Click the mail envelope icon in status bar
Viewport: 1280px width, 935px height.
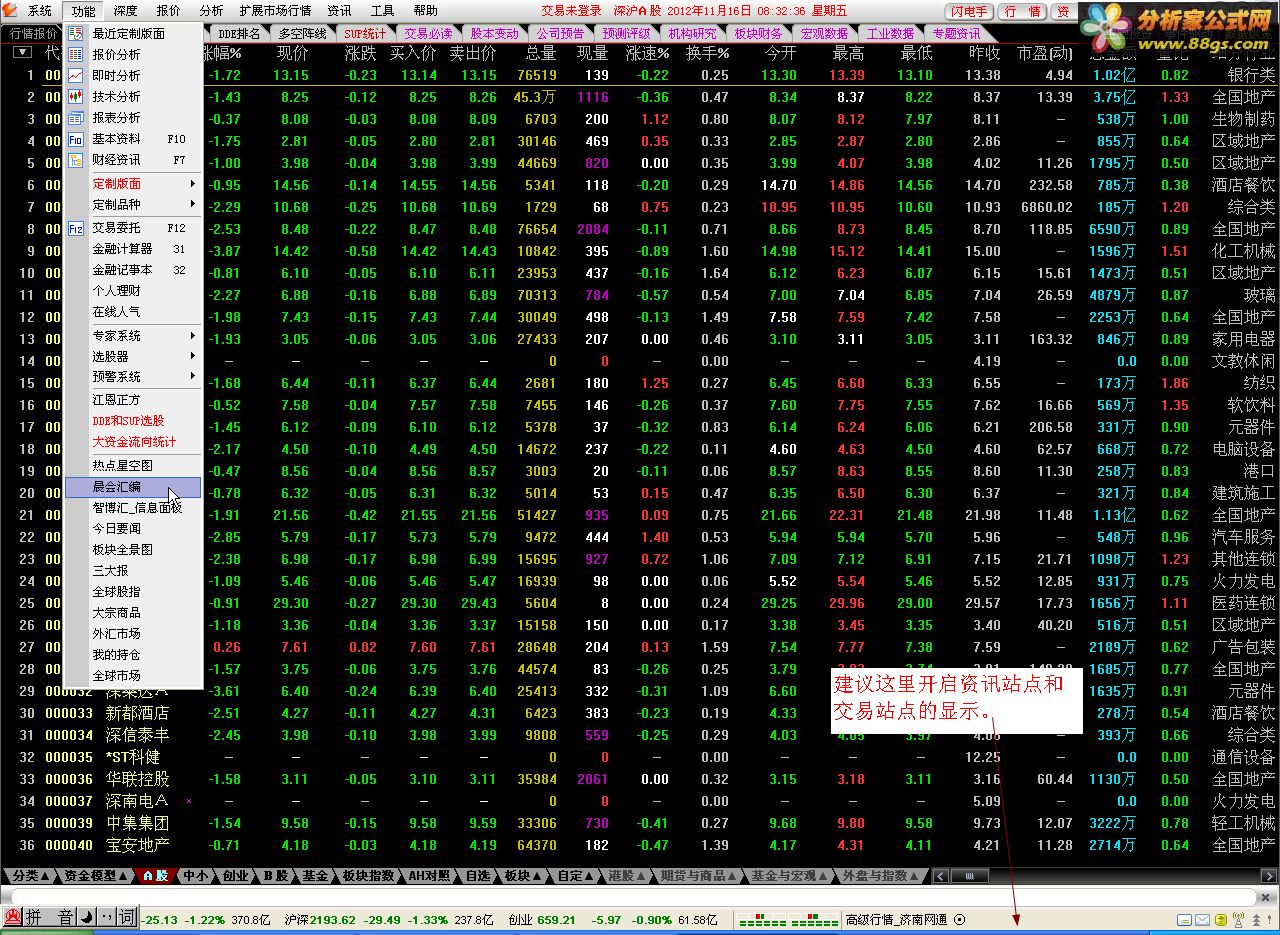point(1203,919)
